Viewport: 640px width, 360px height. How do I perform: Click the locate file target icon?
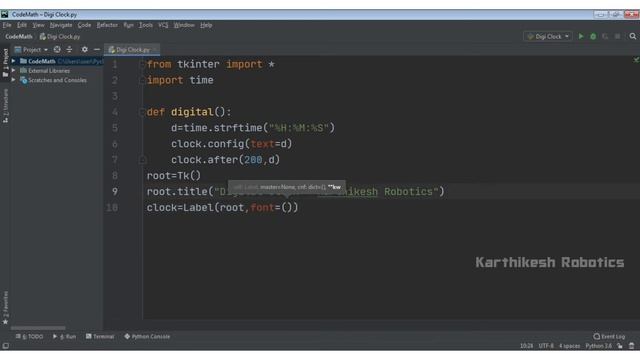tap(57, 49)
